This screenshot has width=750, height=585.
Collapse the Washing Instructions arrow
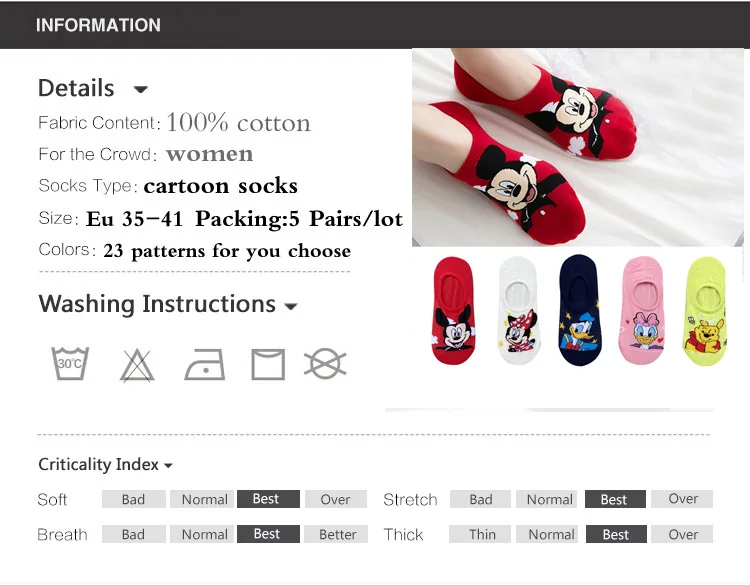coord(291,306)
